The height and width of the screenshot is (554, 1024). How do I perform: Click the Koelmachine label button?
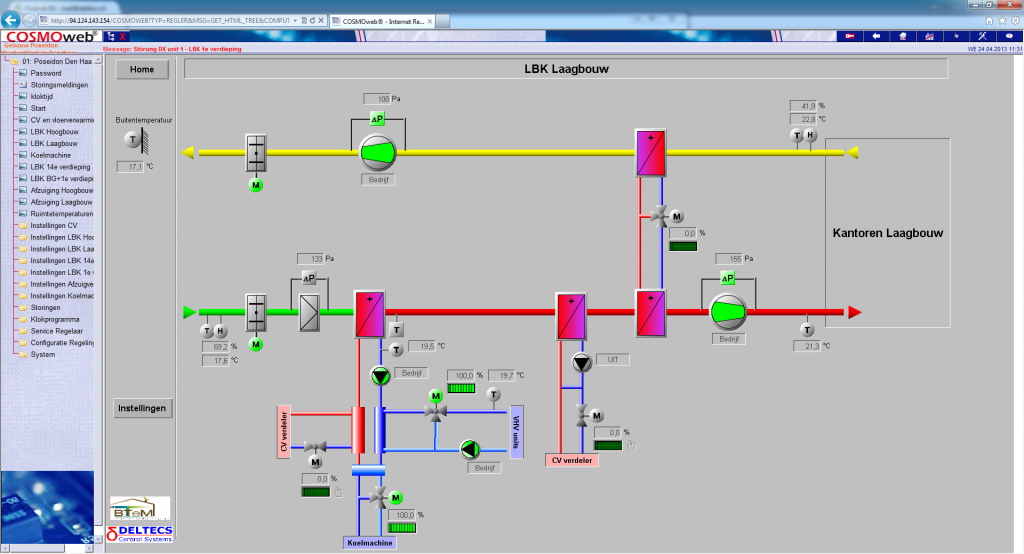370,543
